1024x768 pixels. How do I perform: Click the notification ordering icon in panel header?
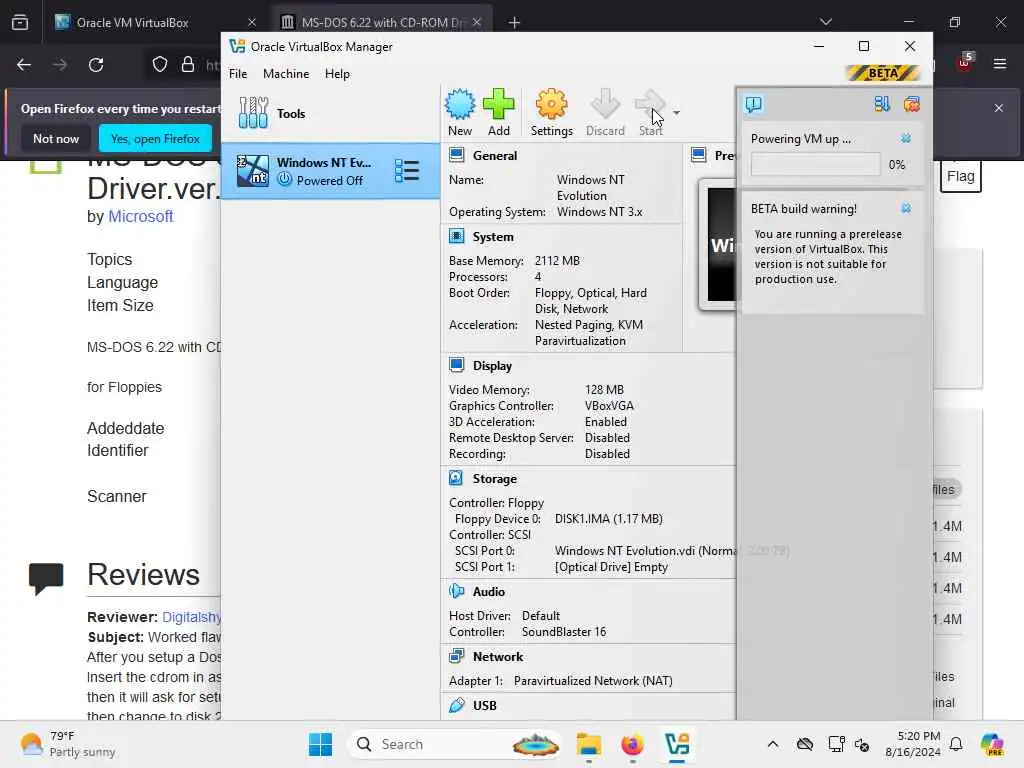(882, 104)
